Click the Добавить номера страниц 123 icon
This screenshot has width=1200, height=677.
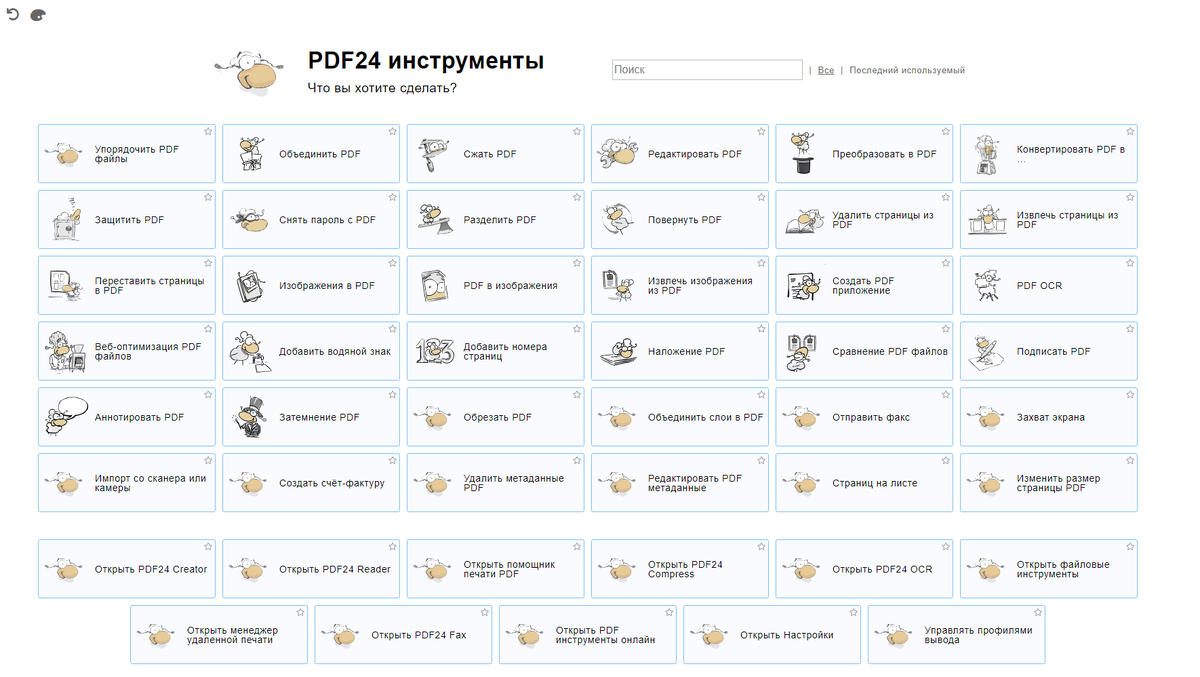point(435,351)
